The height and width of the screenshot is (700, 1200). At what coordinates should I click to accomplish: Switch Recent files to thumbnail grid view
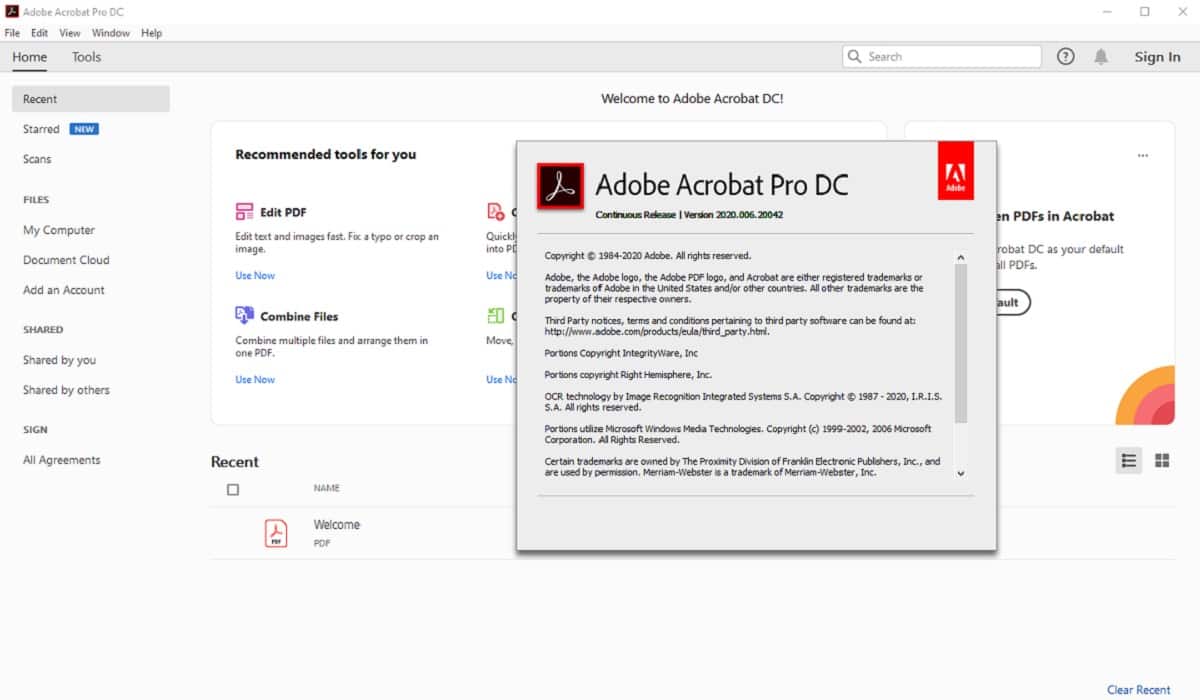(1162, 460)
